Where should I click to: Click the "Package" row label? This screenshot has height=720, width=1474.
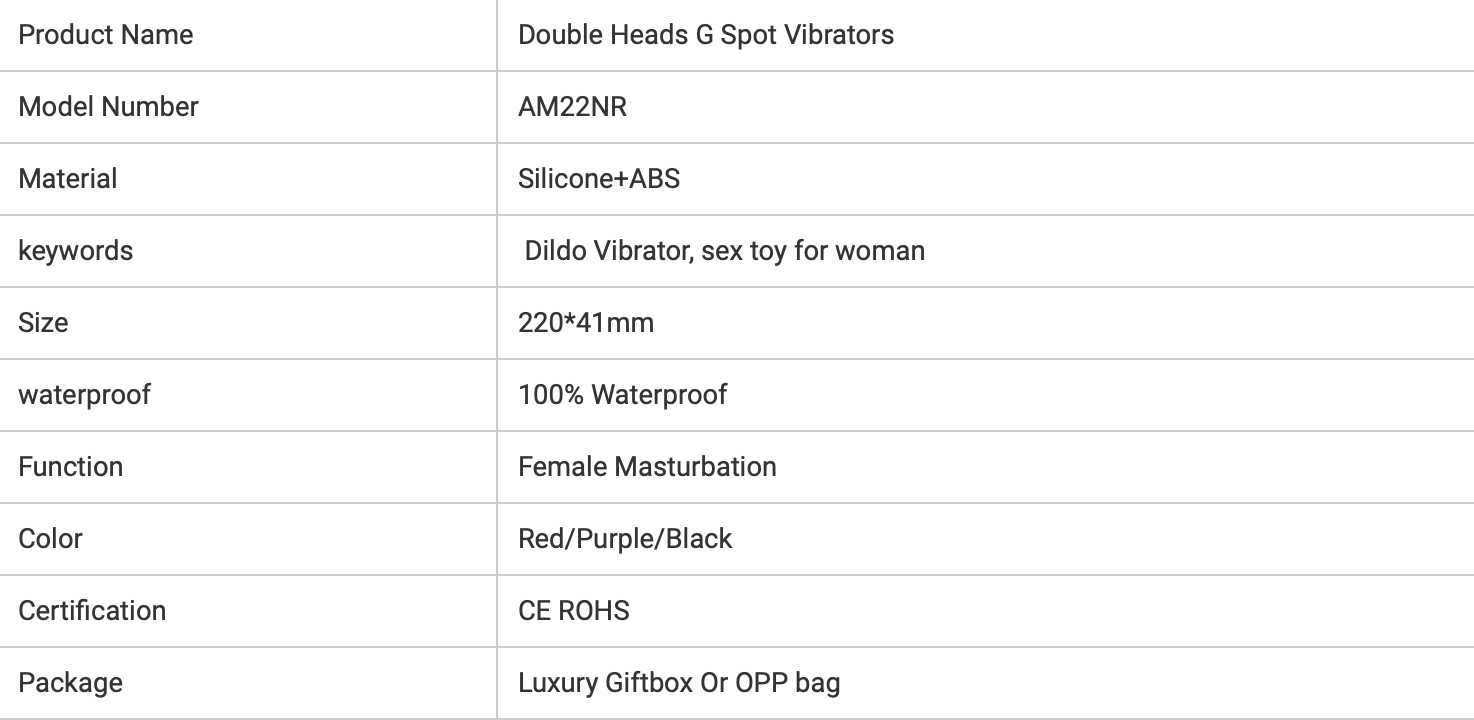[70, 683]
